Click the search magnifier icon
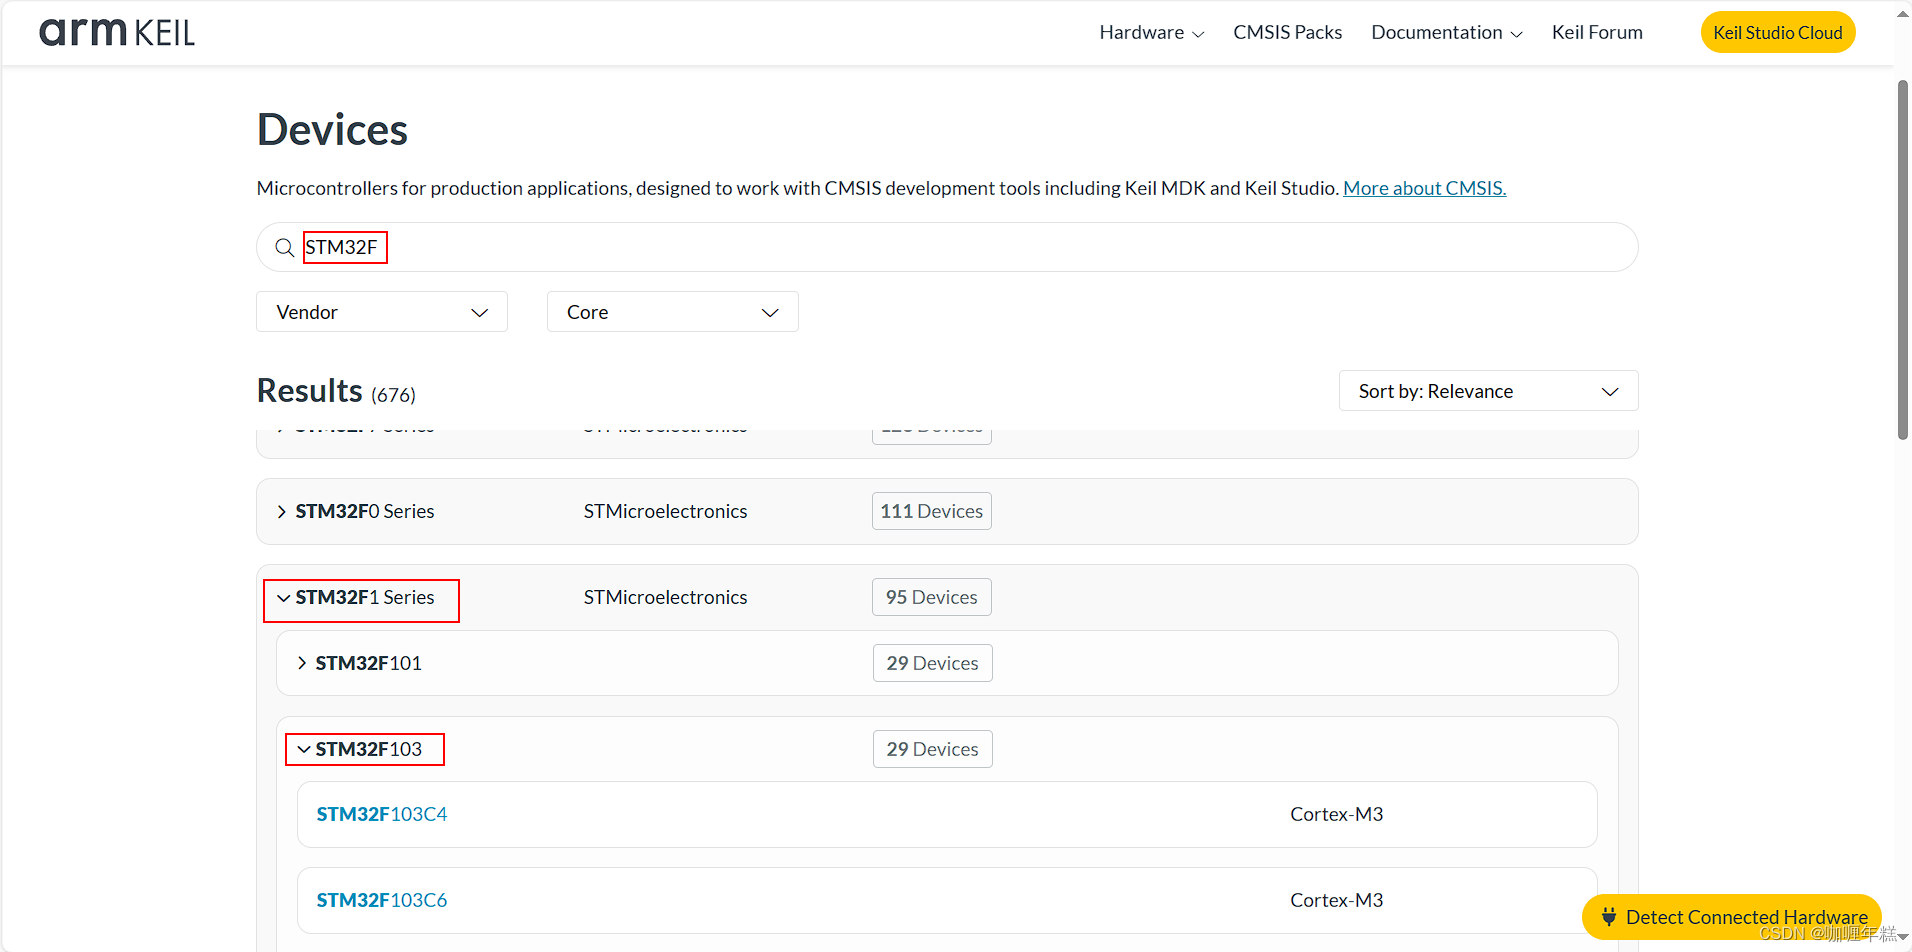Image resolution: width=1912 pixels, height=952 pixels. pyautogui.click(x=285, y=247)
